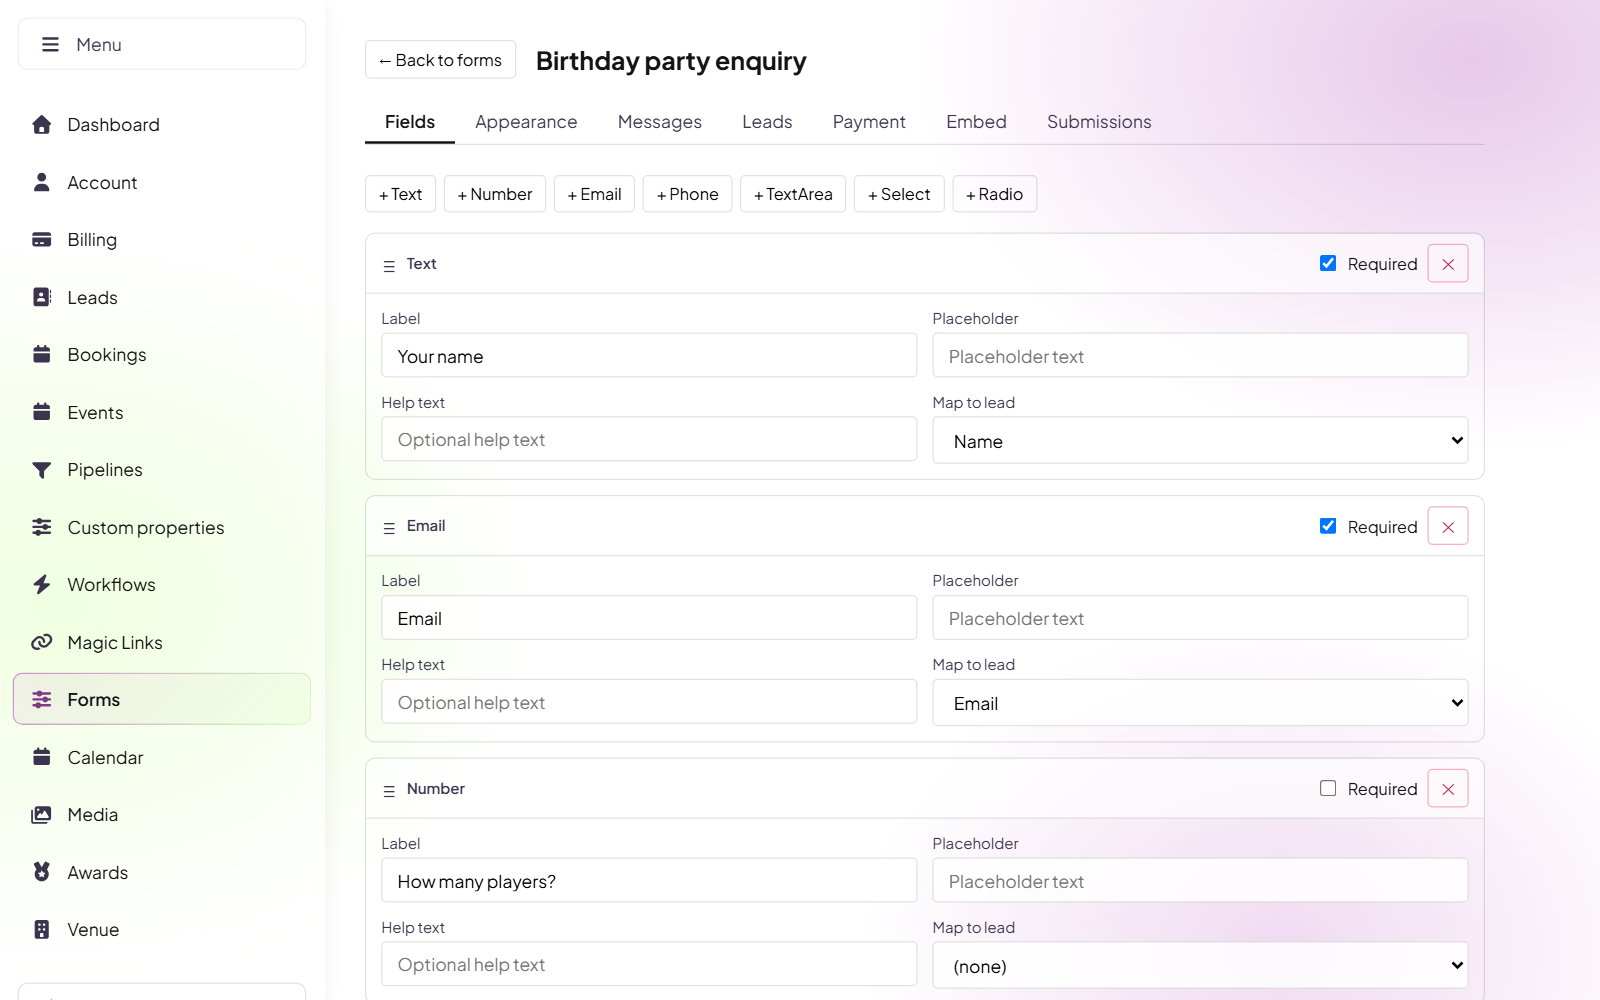Uncheck Required for the Email field
The image size is (1600, 1000).
(x=1328, y=526)
